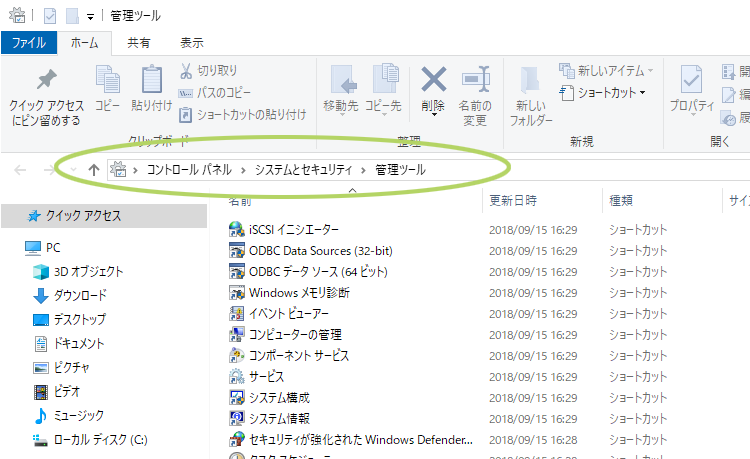Click 管理ツール in address breadcrumb
Image resolution: width=750 pixels, height=459 pixels.
coord(400,170)
